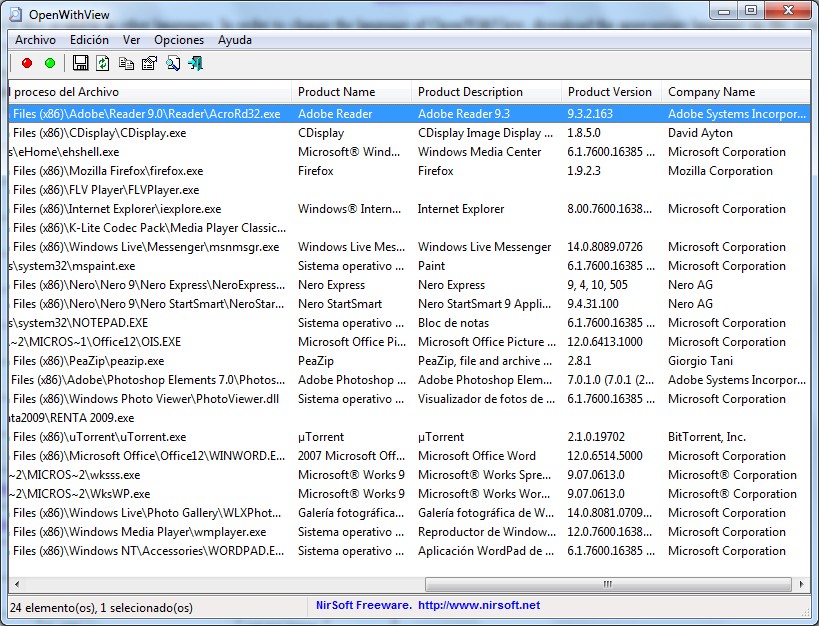Click the 'NirSoft Freeware.' status bar text
819x626 pixels.
coord(364,605)
